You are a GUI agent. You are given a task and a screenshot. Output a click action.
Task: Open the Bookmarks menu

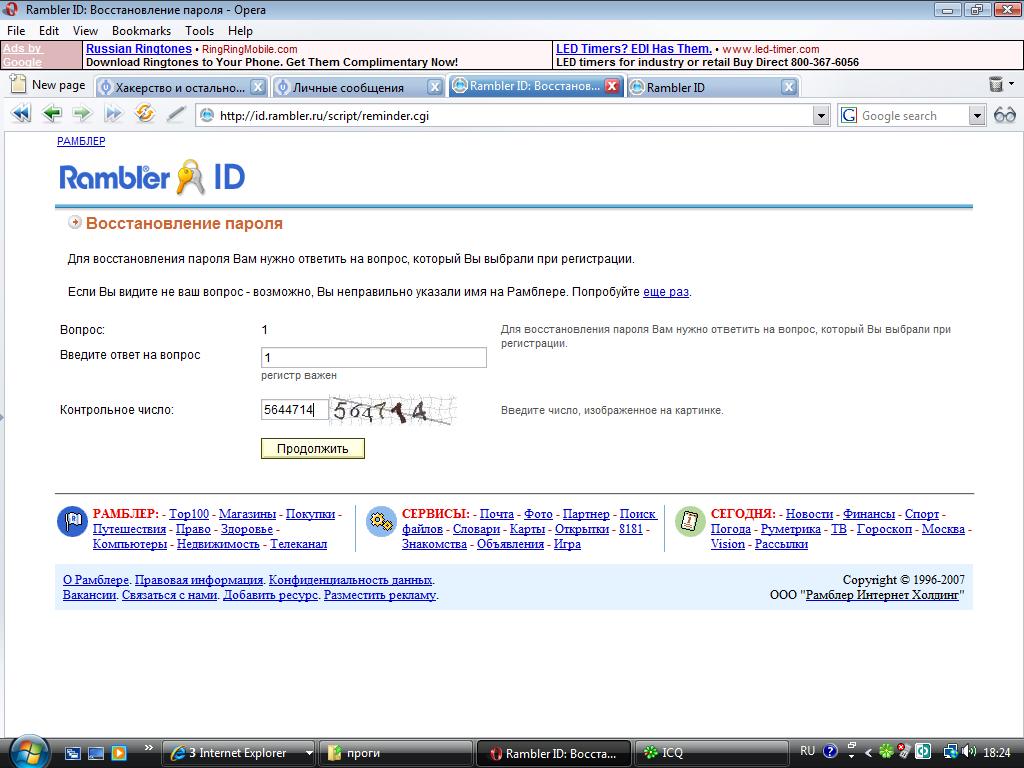tap(141, 31)
